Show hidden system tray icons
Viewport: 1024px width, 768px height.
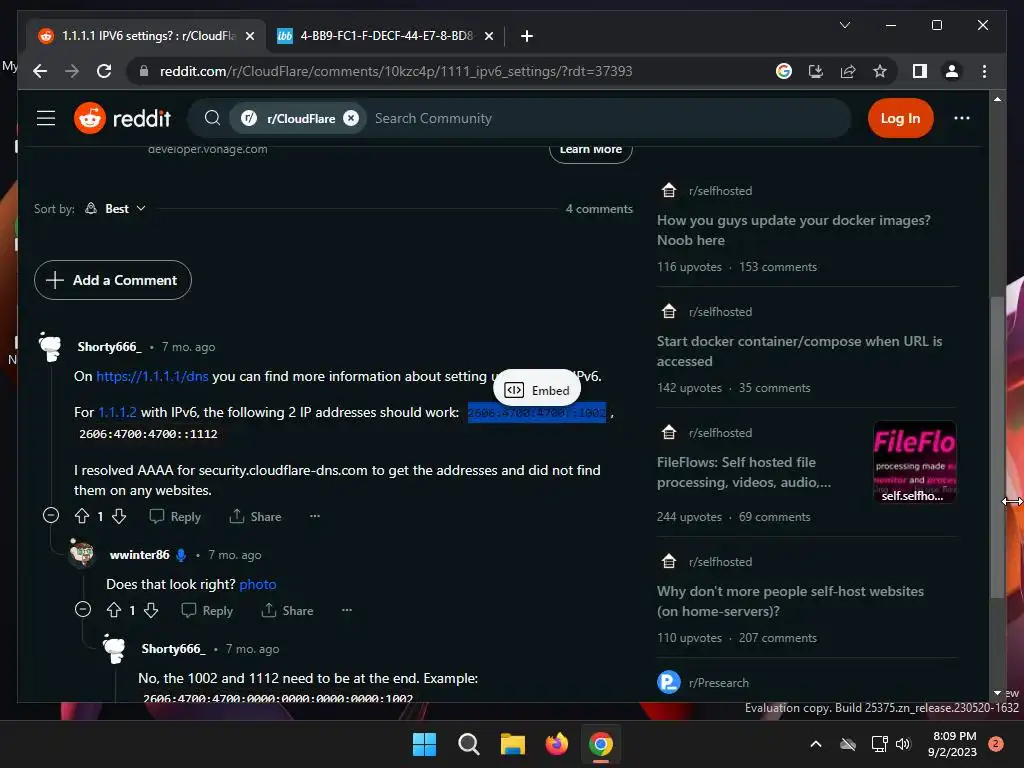click(x=816, y=744)
